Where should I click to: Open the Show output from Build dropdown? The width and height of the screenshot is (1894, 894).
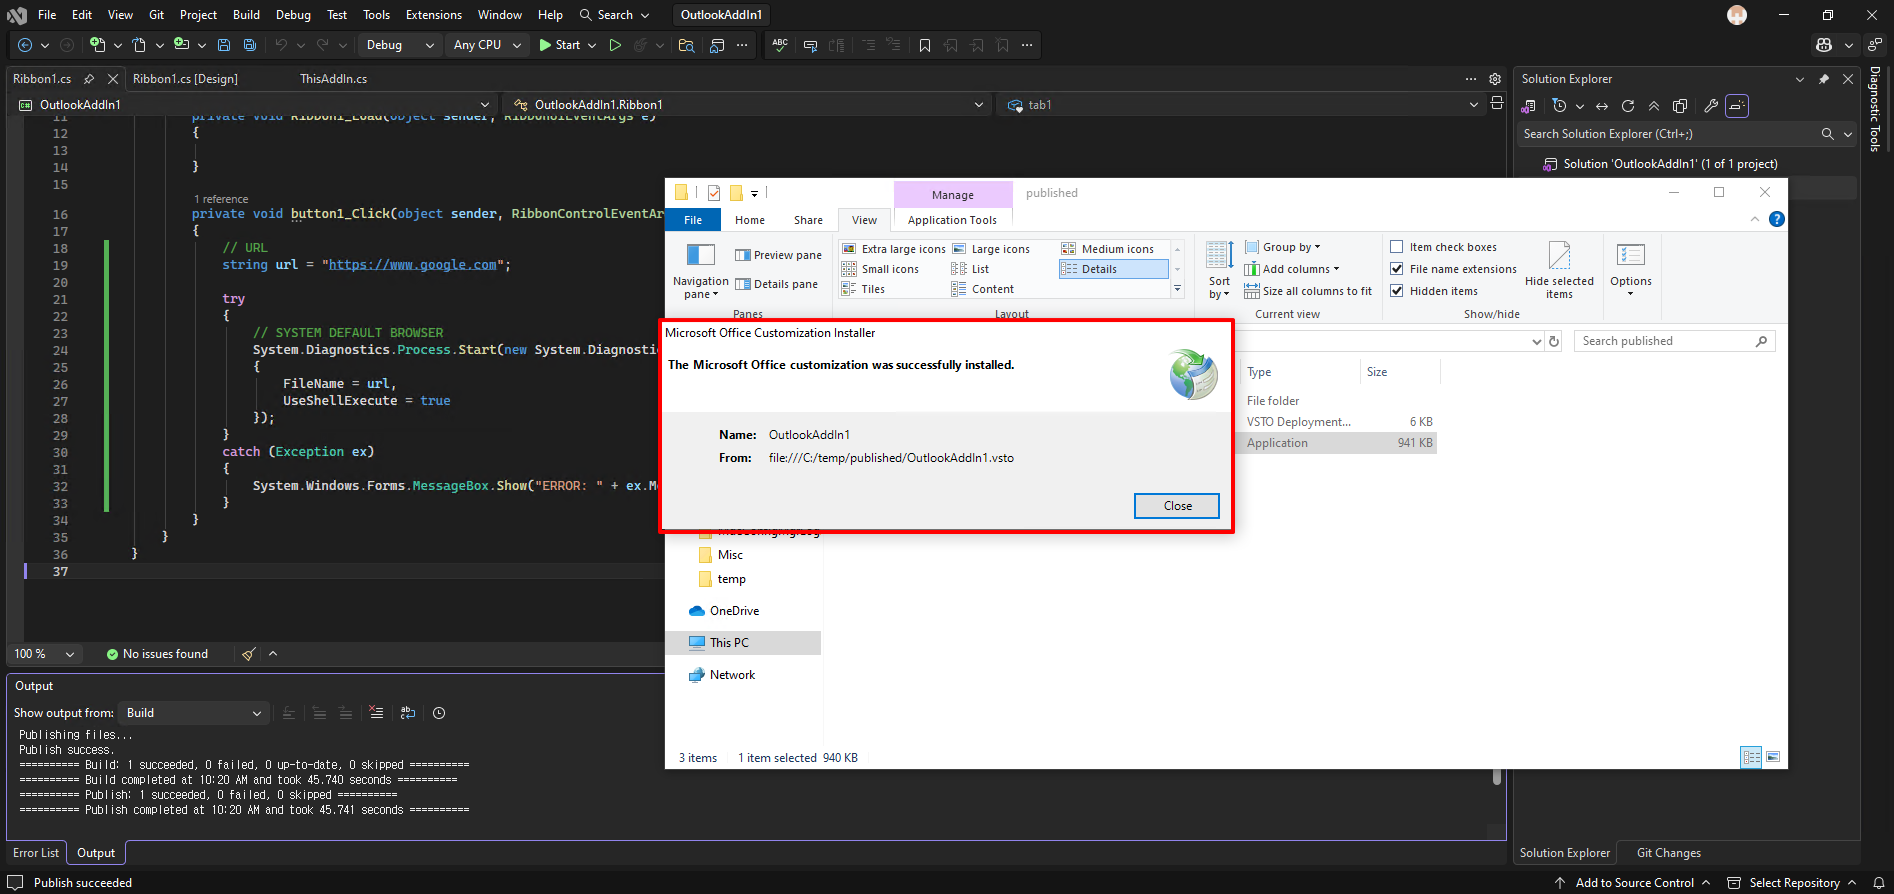[192, 713]
